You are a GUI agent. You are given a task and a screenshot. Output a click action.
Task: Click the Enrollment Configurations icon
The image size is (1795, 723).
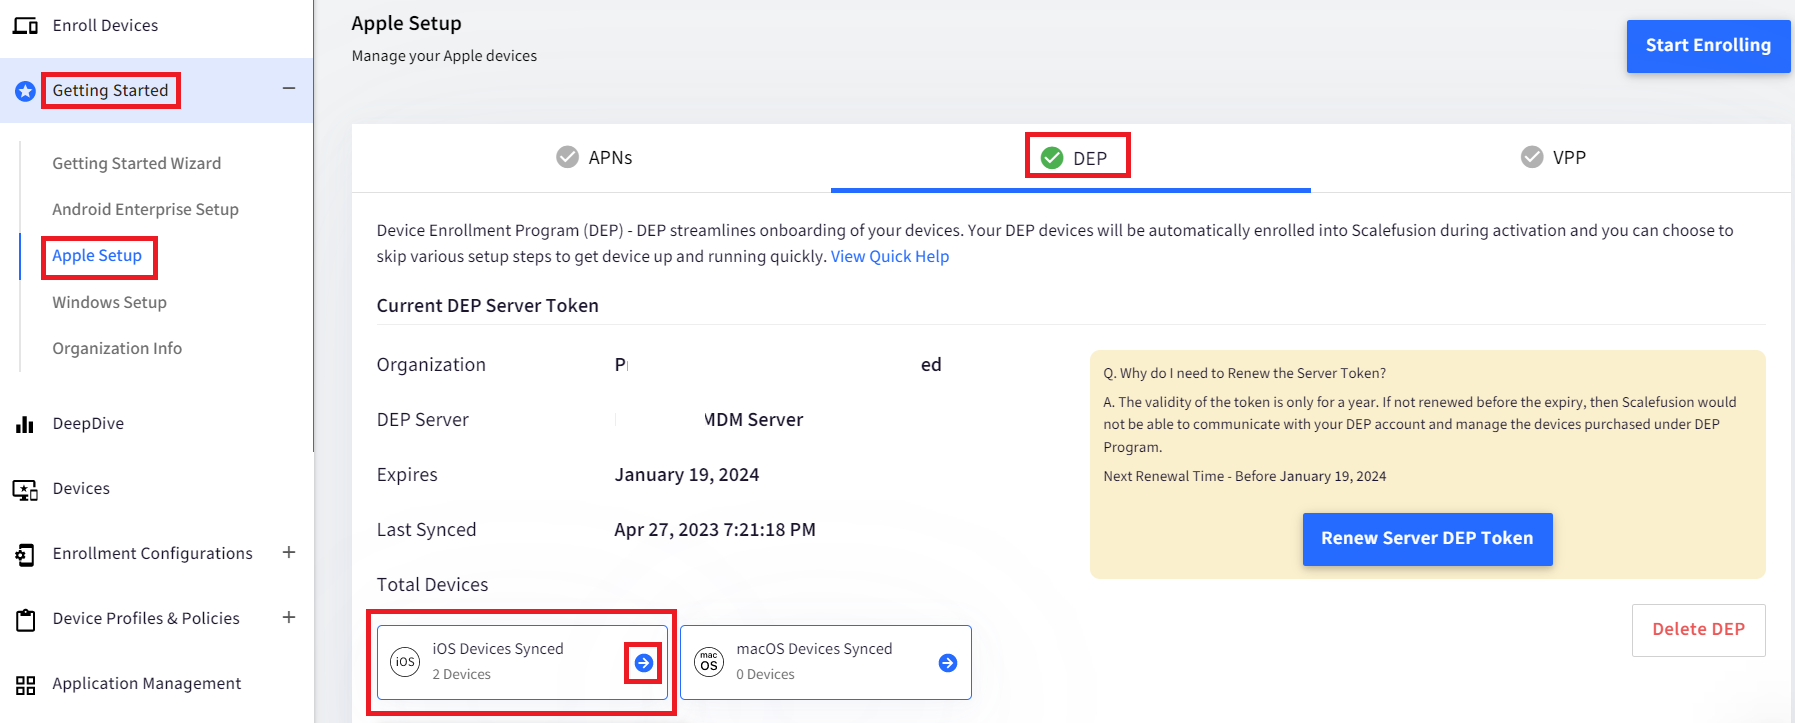(x=25, y=555)
